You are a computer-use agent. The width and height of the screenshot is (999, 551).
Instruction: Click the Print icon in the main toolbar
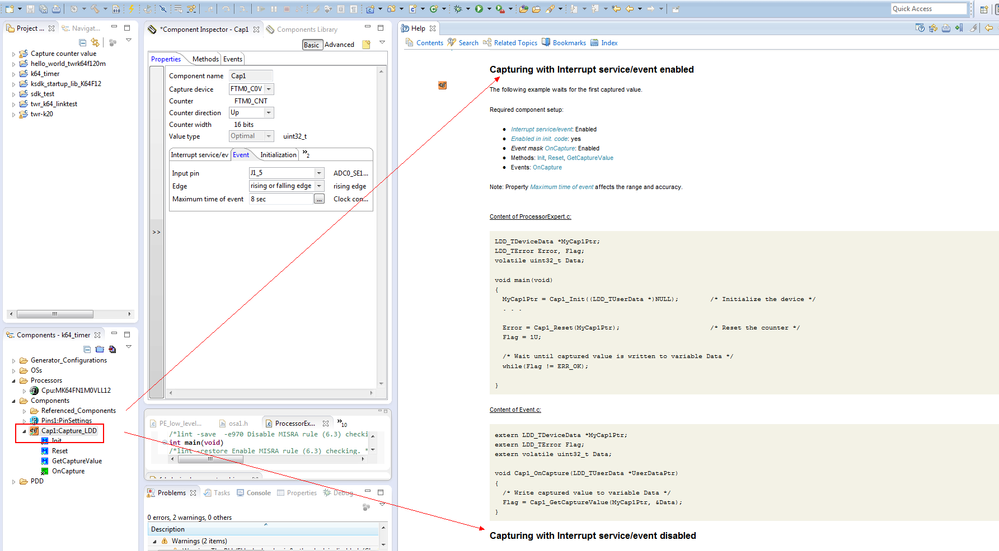click(x=56, y=9)
